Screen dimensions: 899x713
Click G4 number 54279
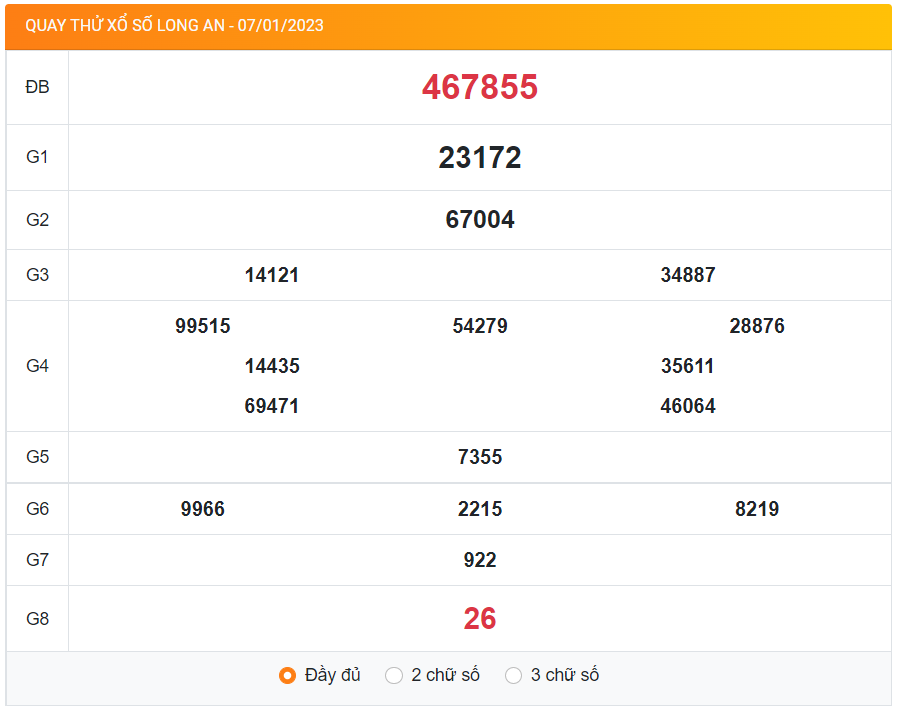pos(480,326)
